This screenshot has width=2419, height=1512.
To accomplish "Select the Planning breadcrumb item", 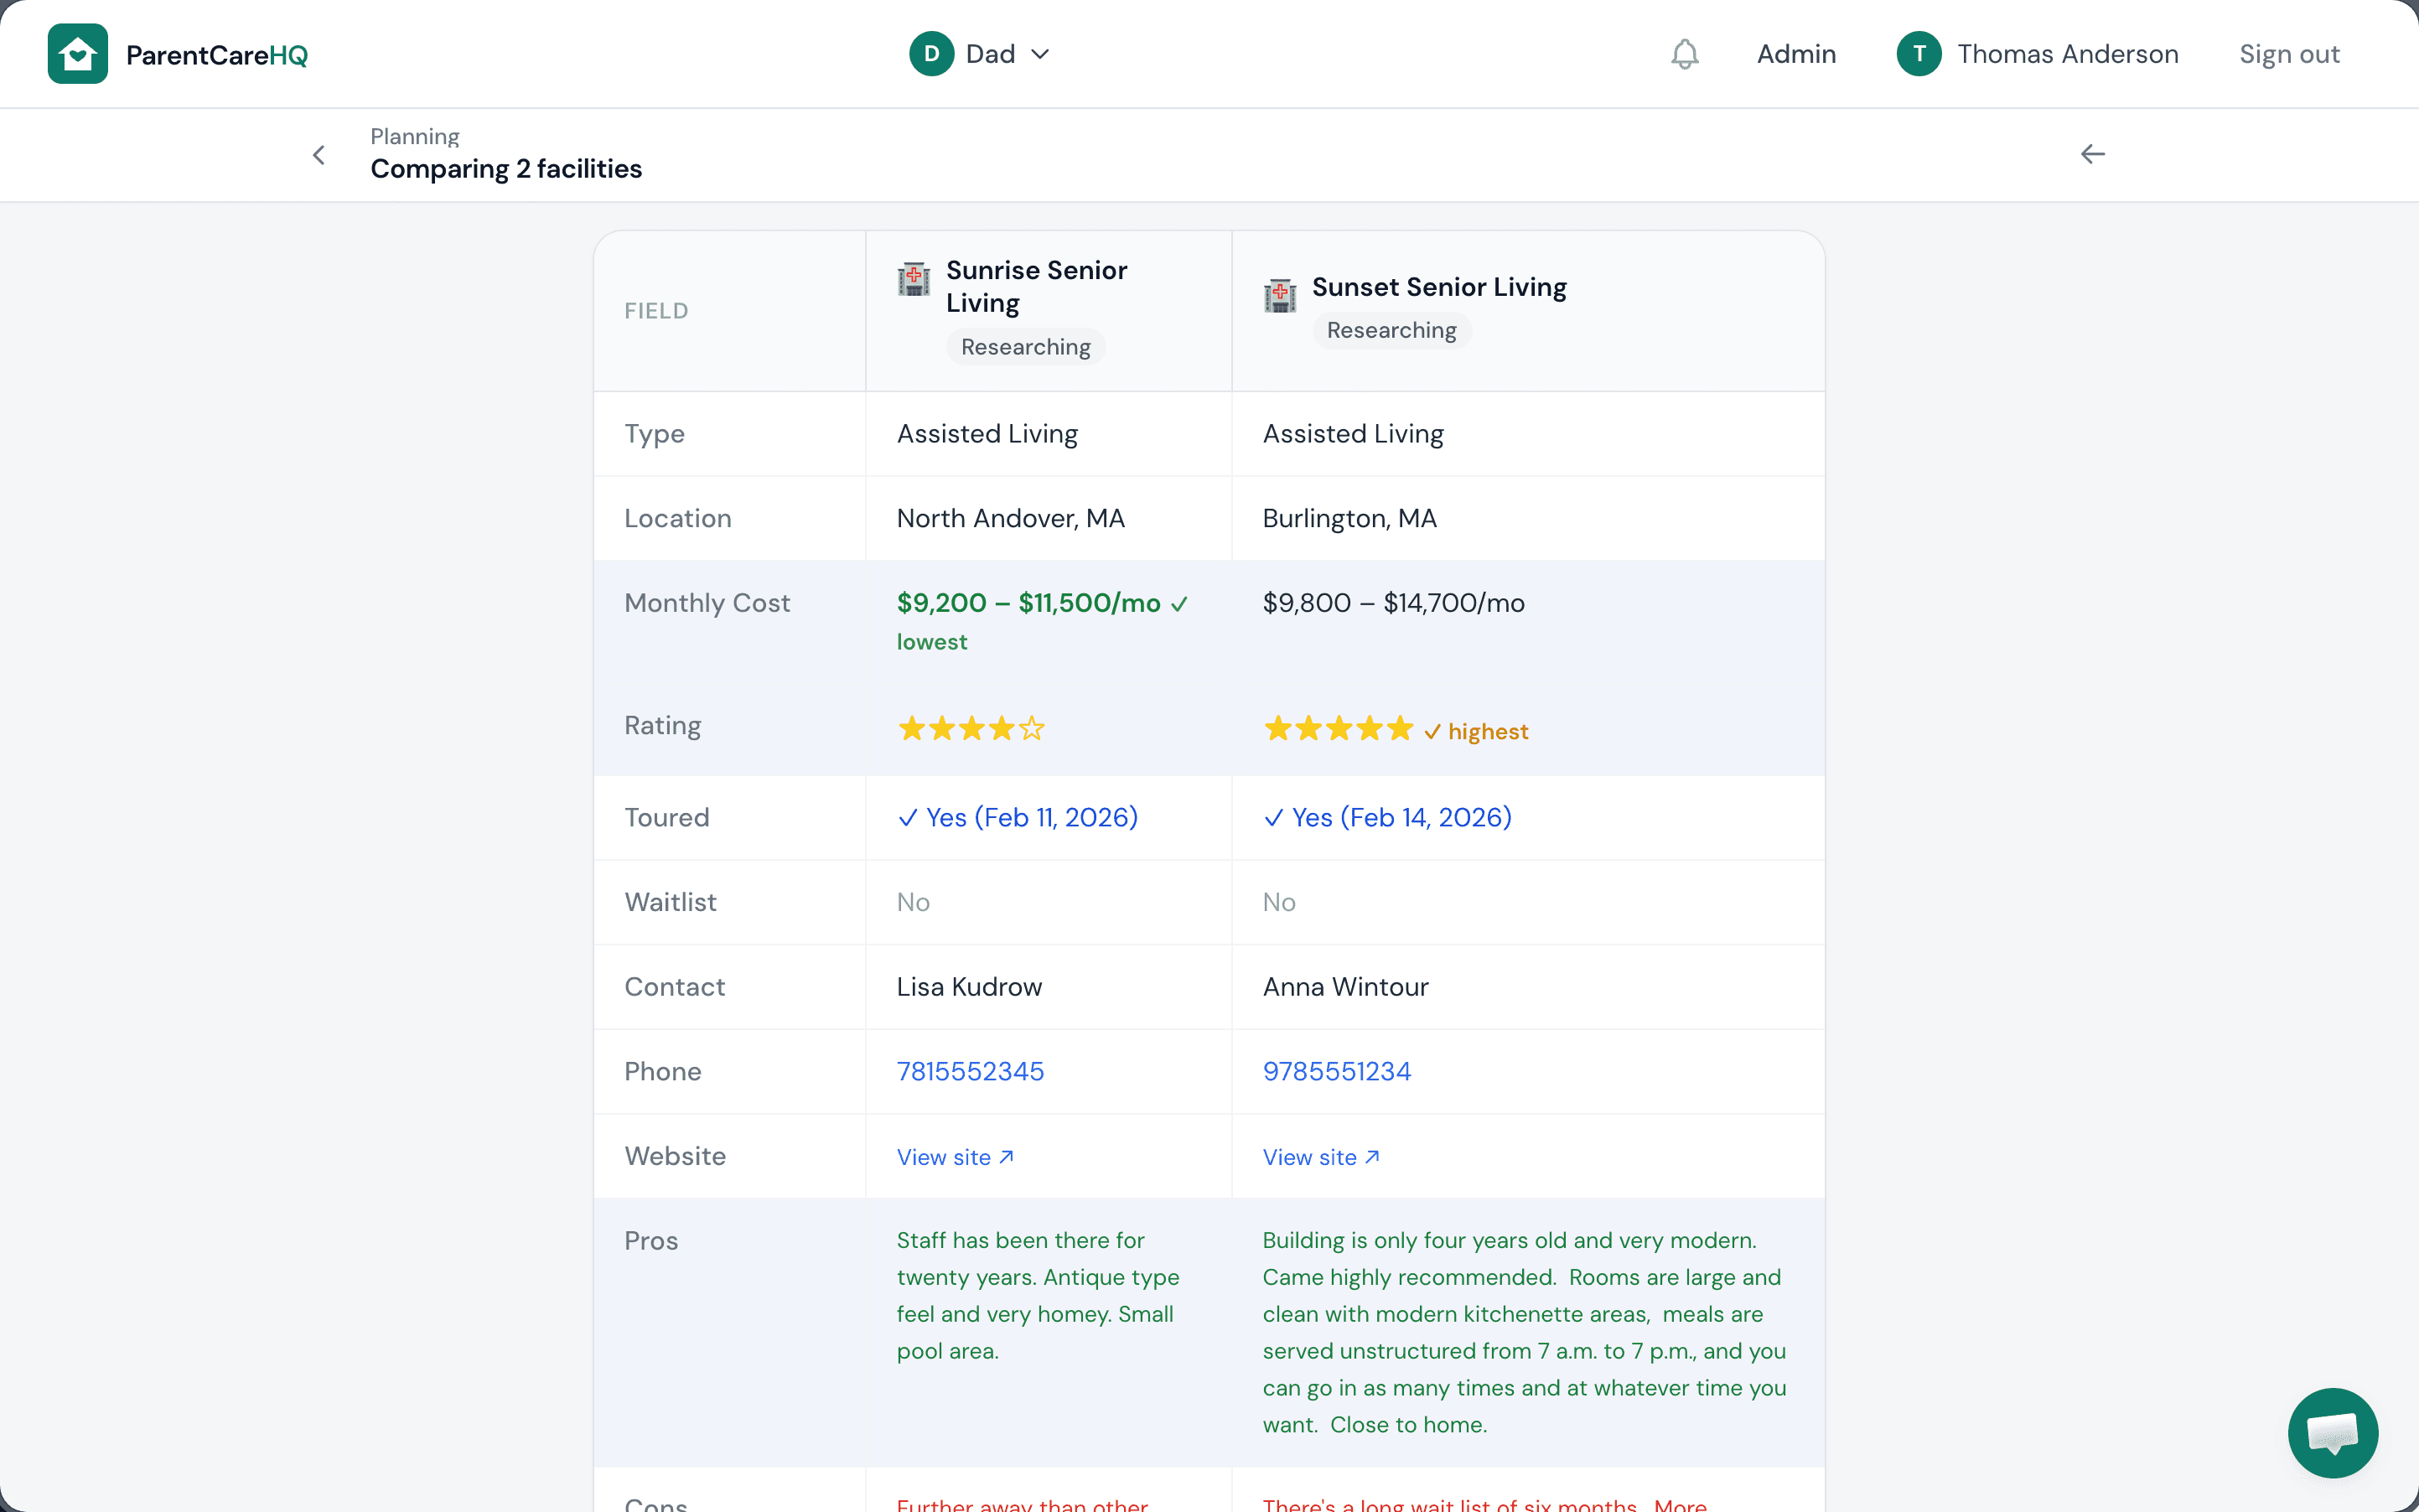I will tap(415, 136).
